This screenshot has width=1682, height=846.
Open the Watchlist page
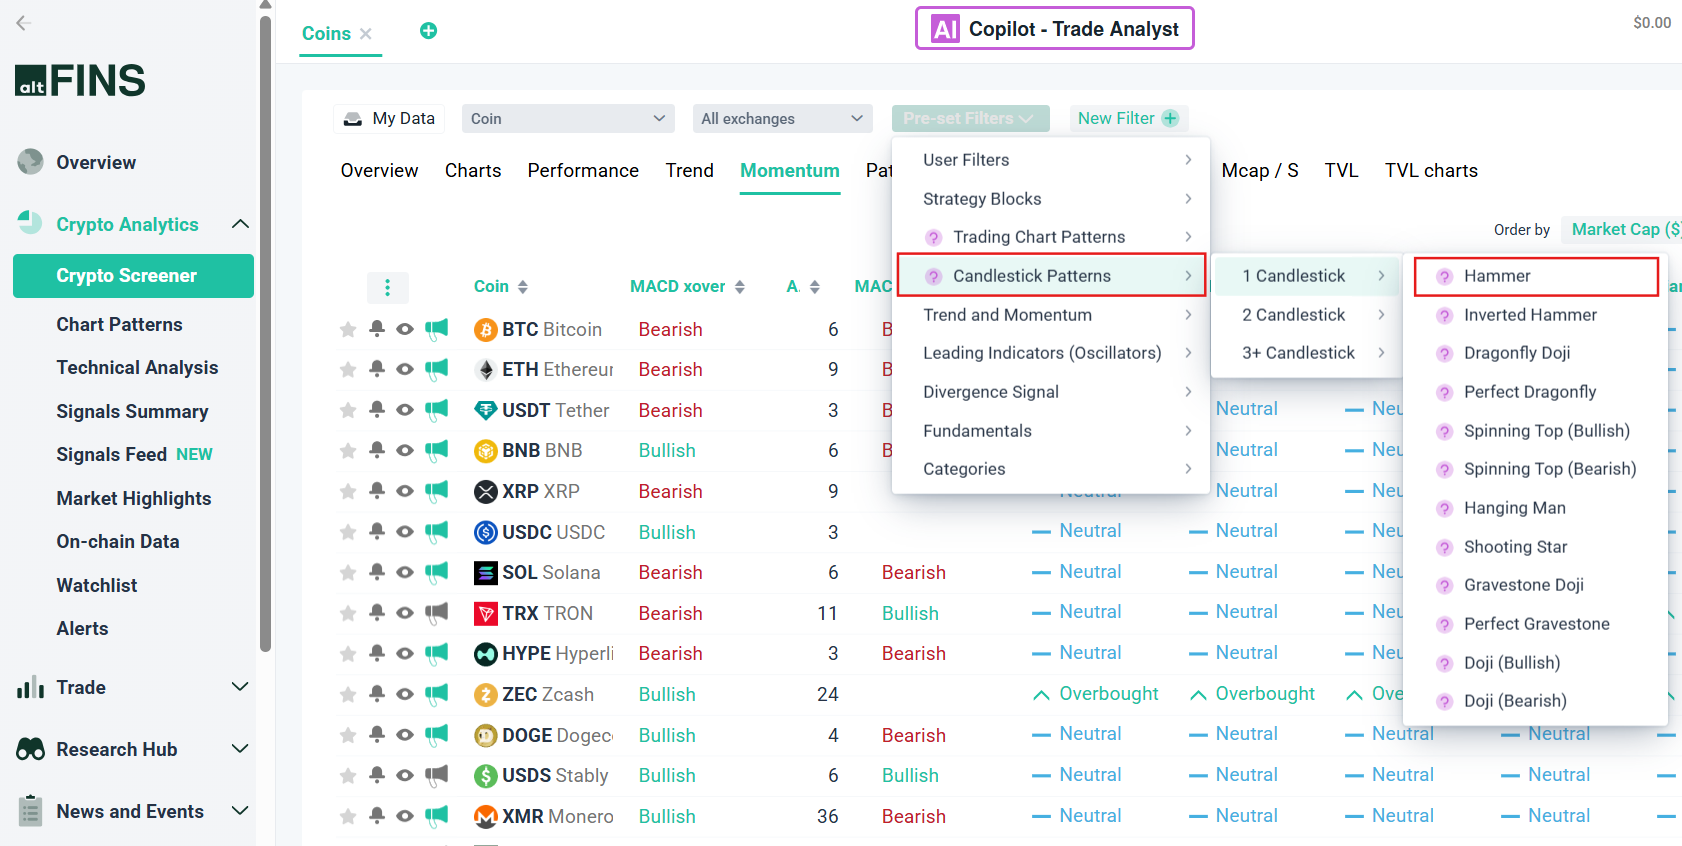97,586
